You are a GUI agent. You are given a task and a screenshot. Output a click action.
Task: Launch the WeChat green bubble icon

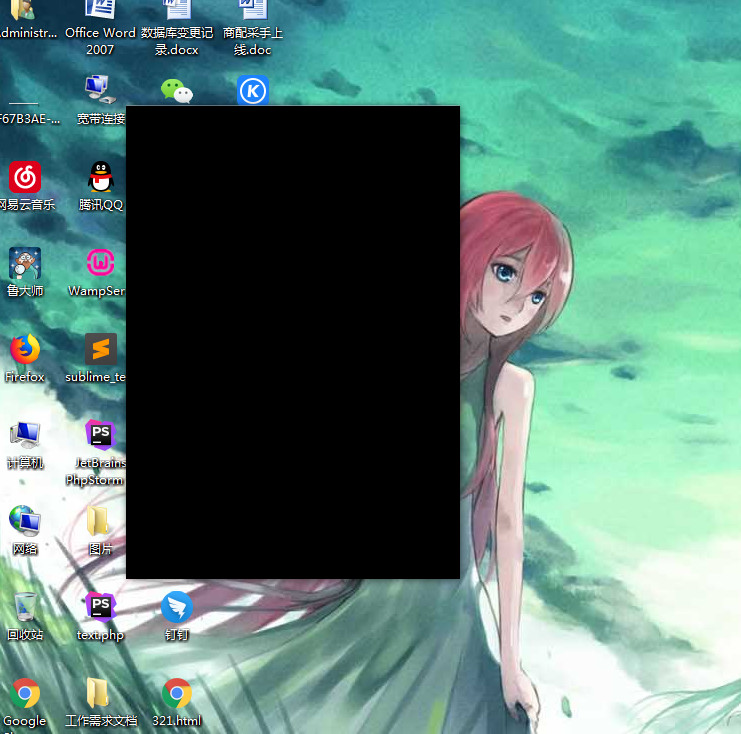click(x=177, y=91)
